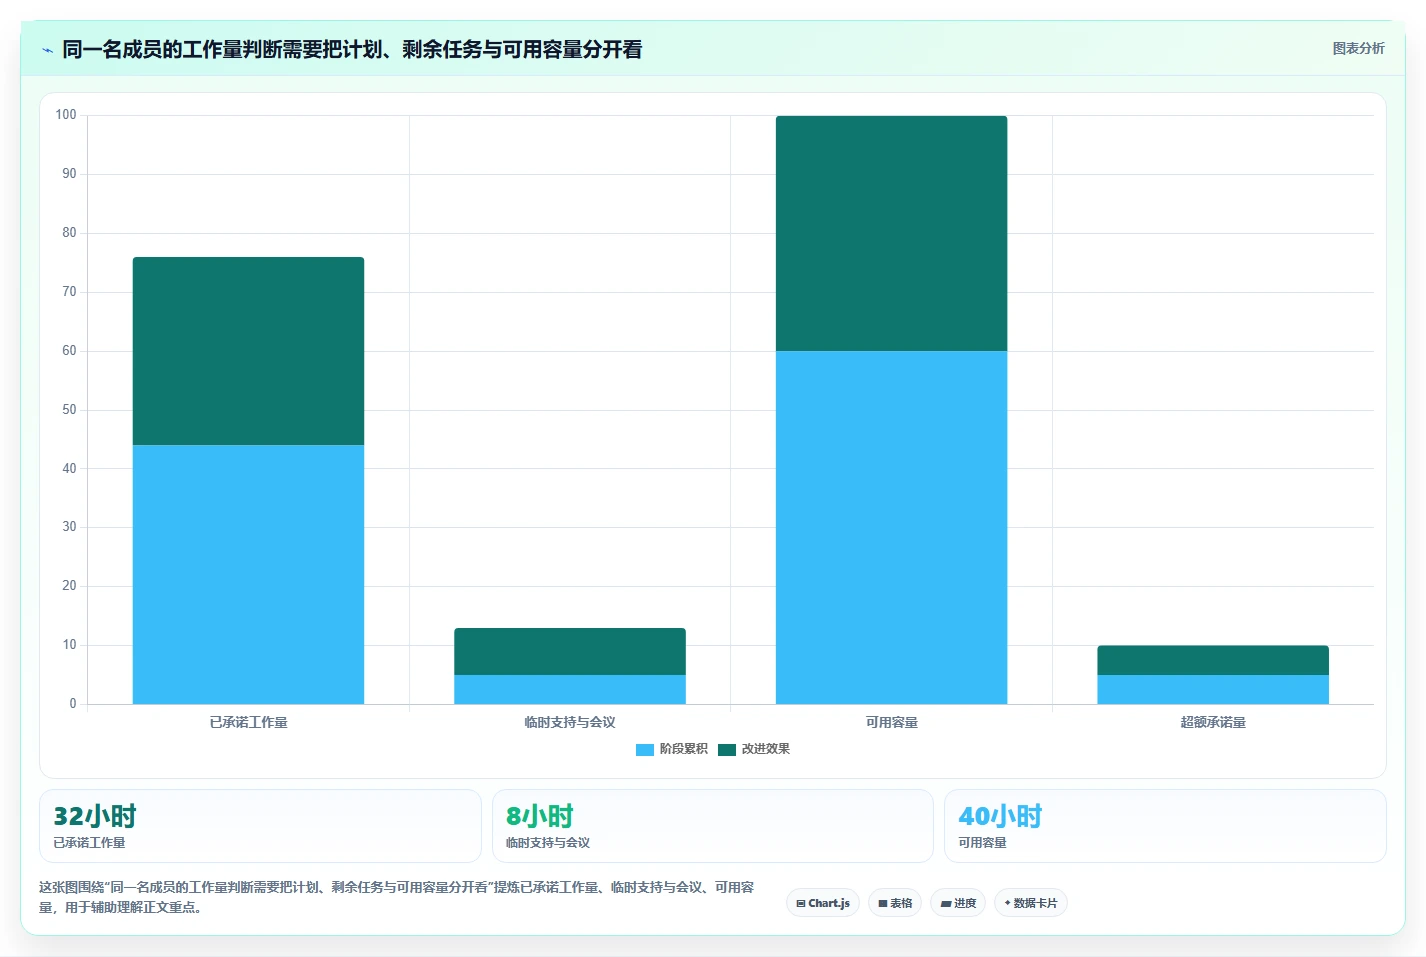This screenshot has width=1426, height=957.
Task: Click the 8小时 value card
Action: tap(713, 826)
